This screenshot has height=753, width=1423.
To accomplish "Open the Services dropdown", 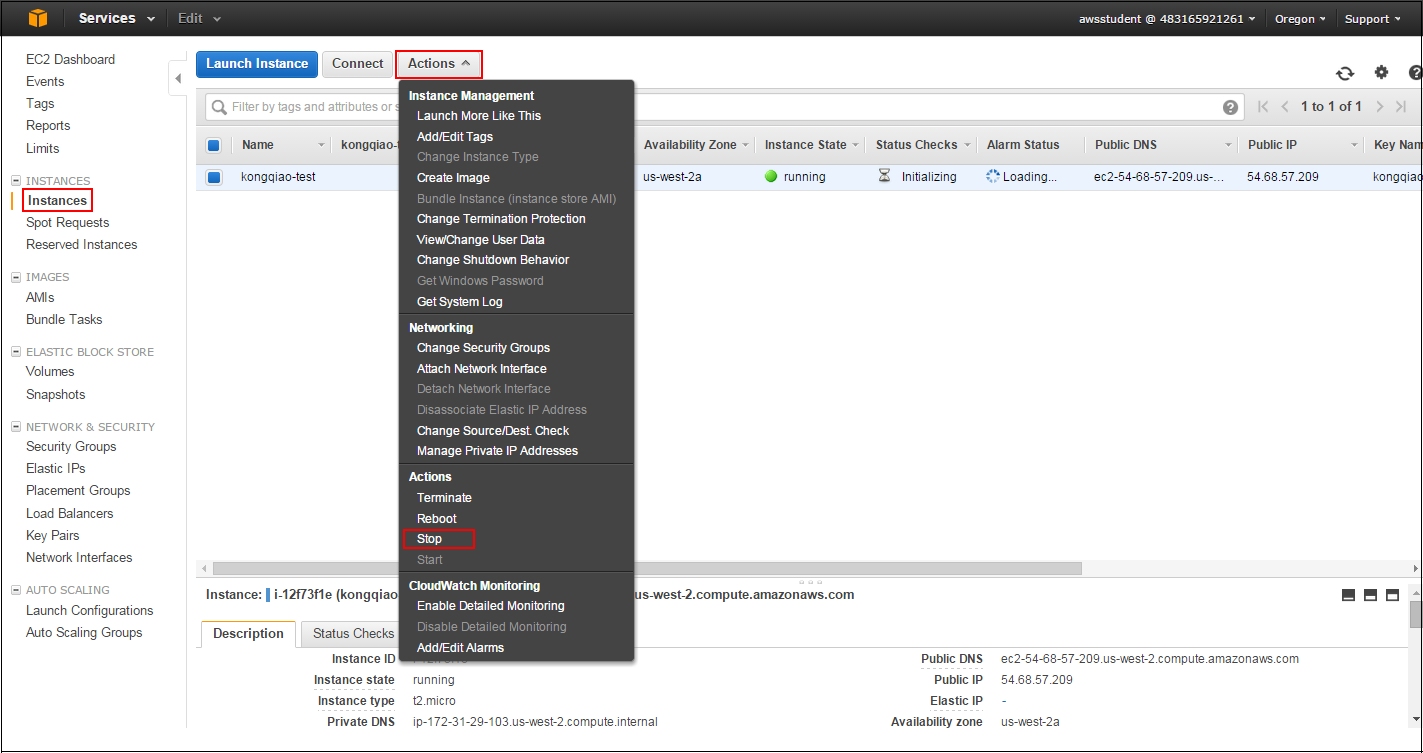I will [x=117, y=18].
